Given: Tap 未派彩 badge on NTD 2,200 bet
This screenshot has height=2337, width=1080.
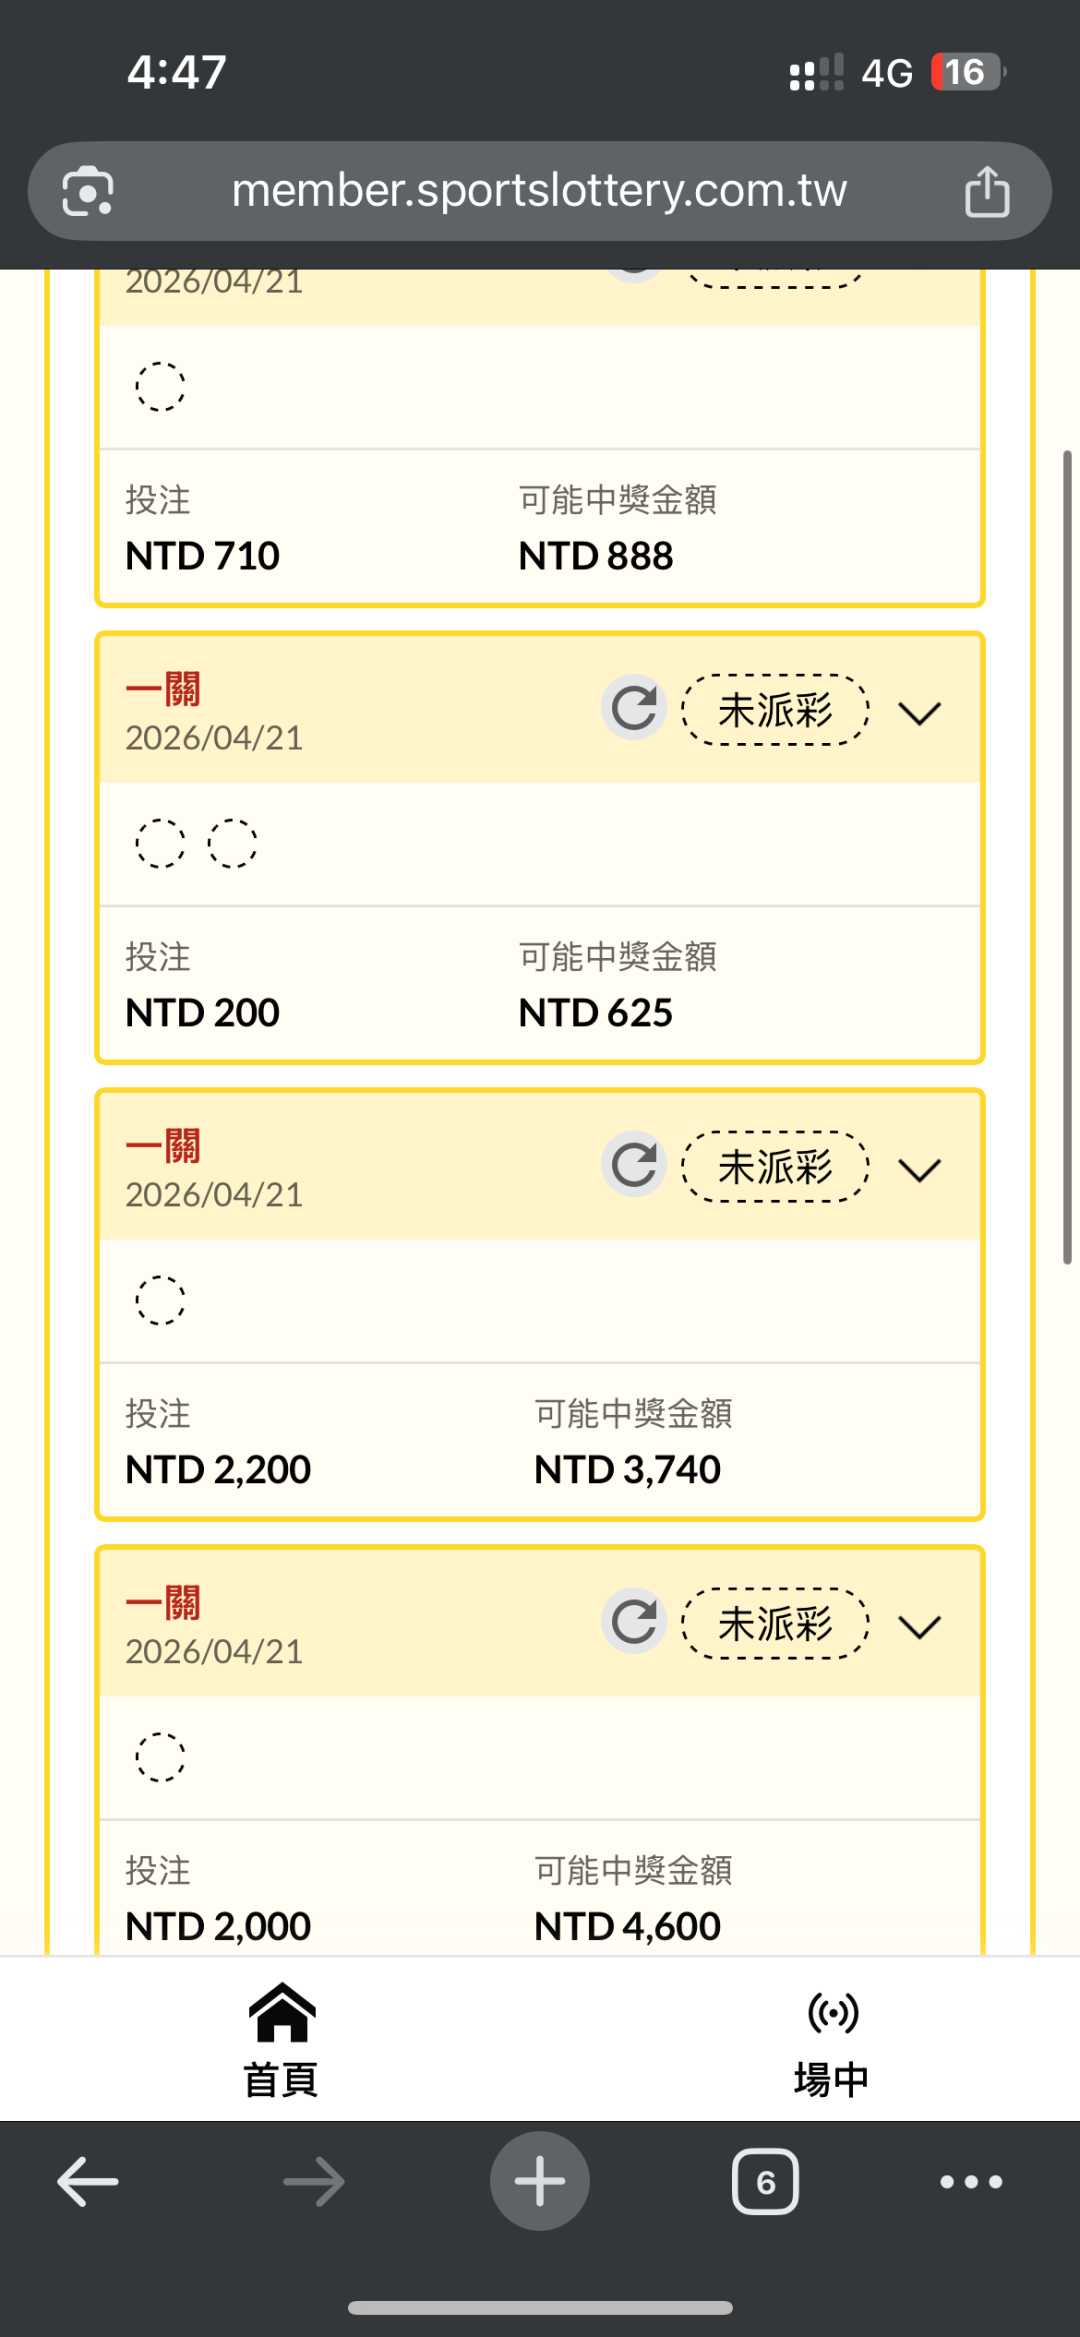Looking at the screenshot, I should (x=775, y=1167).
